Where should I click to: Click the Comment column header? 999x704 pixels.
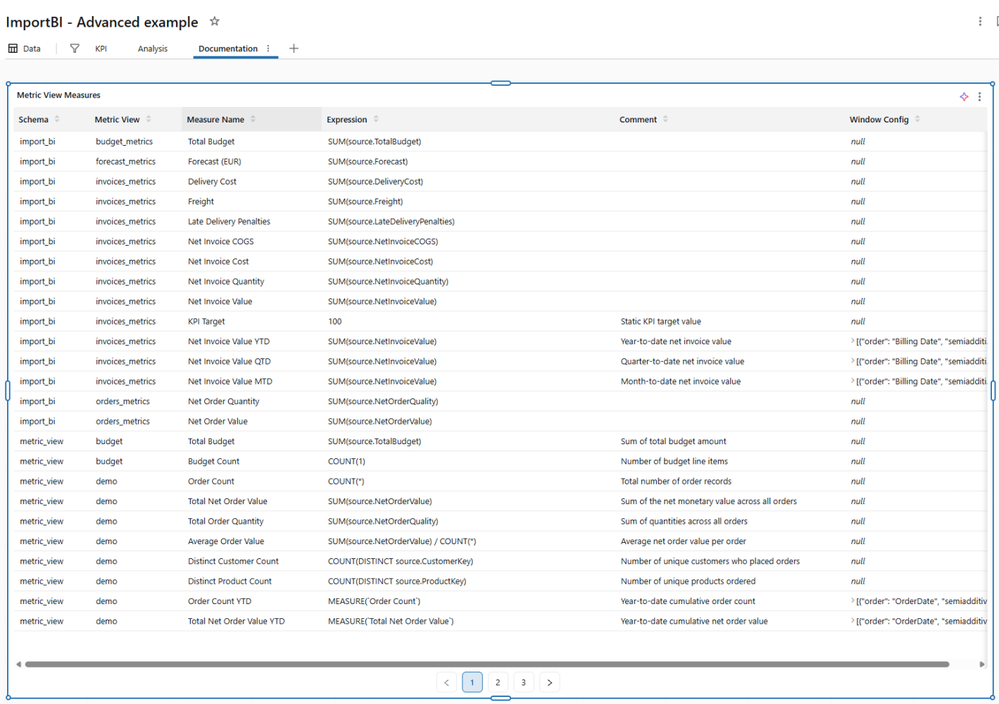(x=729, y=119)
